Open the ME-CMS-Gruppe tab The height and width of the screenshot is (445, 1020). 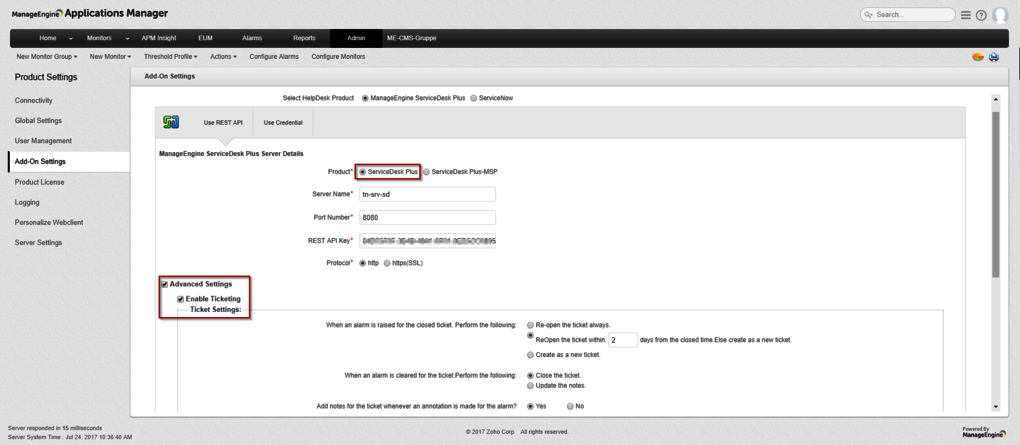412,38
